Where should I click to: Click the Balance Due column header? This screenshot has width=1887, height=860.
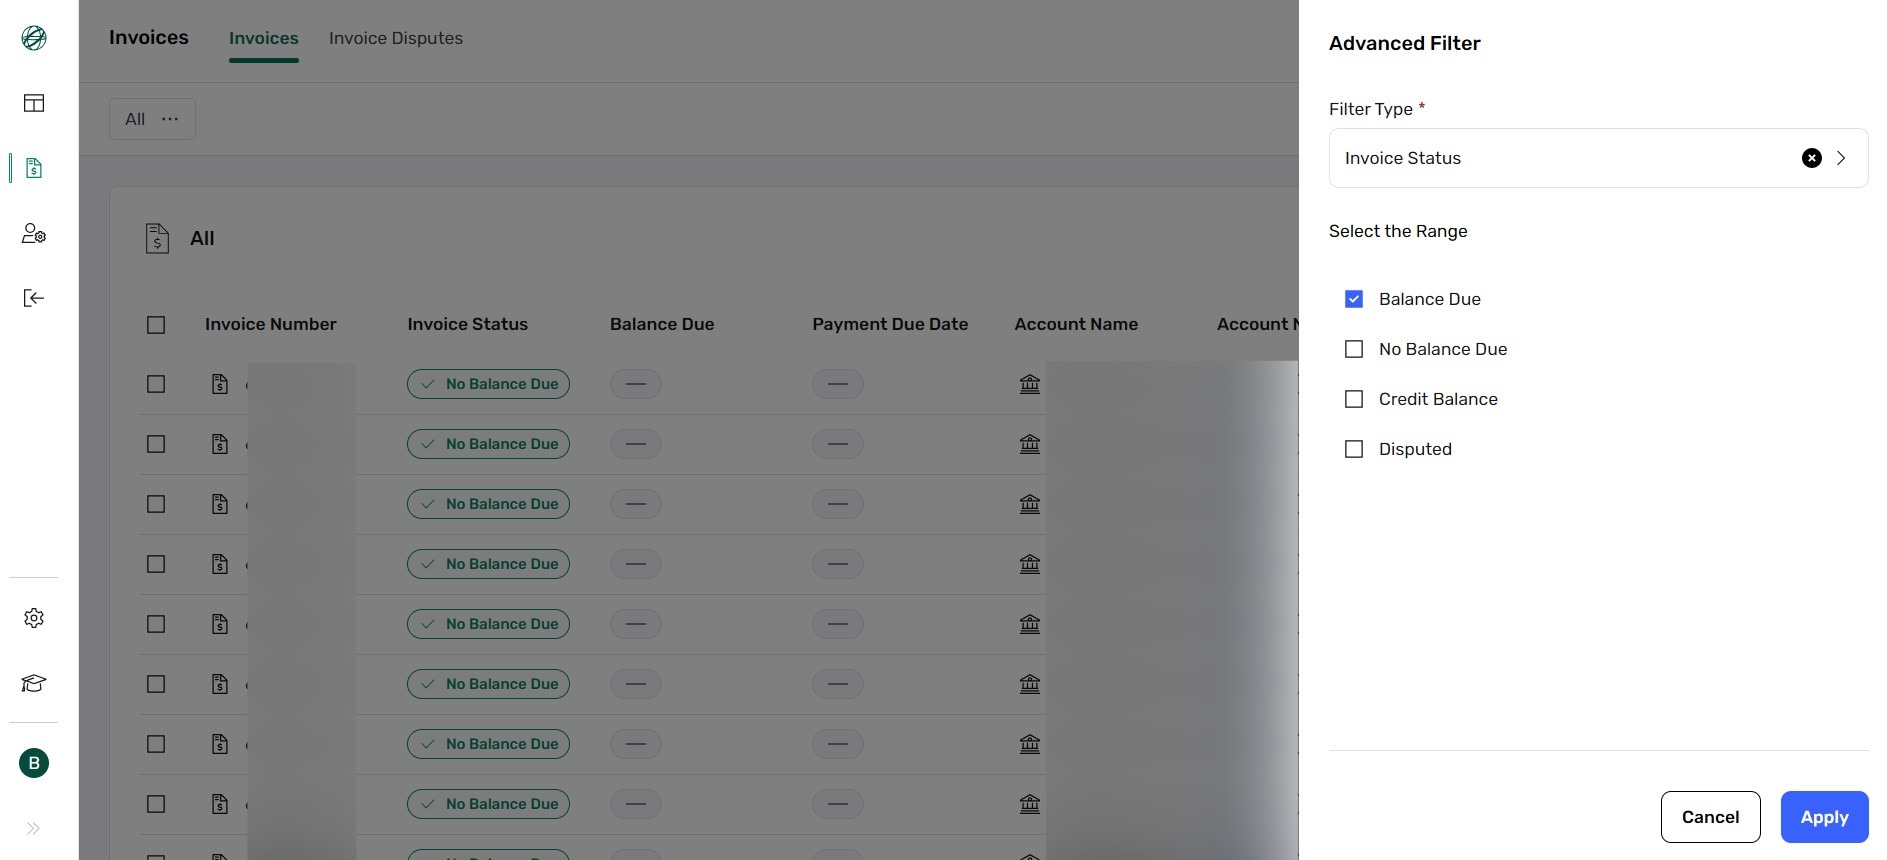pyautogui.click(x=662, y=324)
